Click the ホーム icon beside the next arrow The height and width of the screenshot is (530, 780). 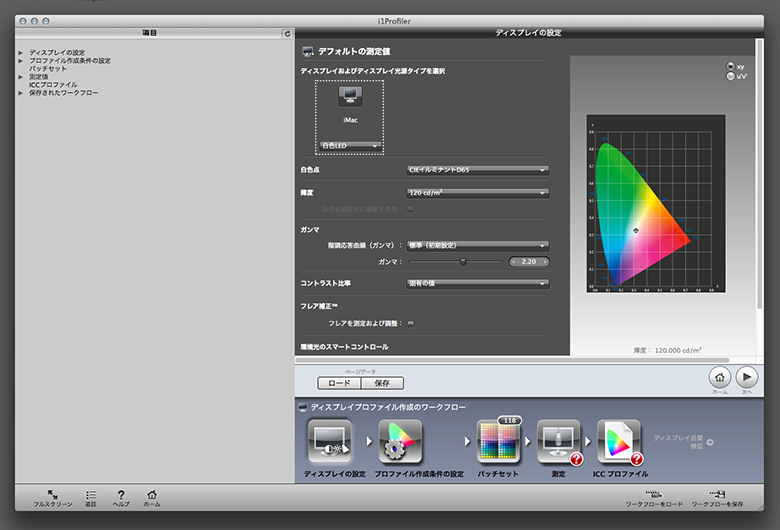(x=719, y=377)
